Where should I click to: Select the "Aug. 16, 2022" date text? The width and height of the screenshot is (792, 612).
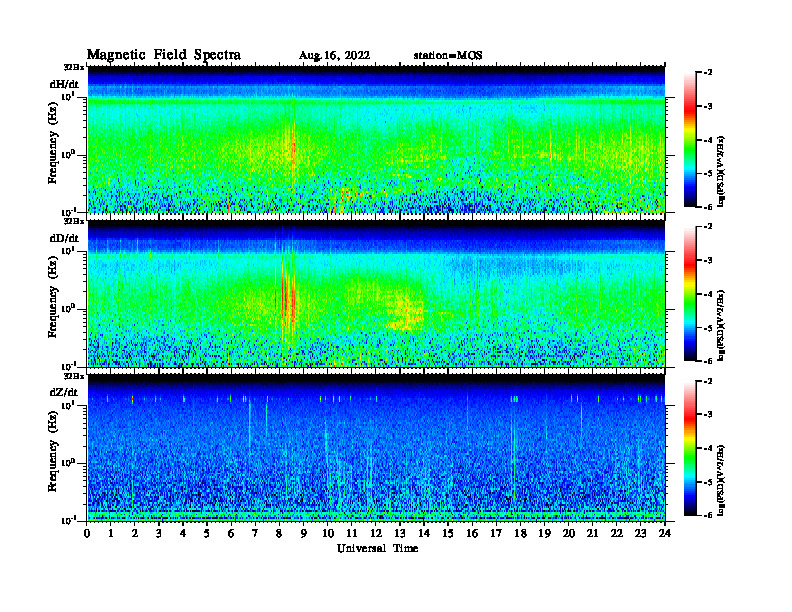[334, 56]
